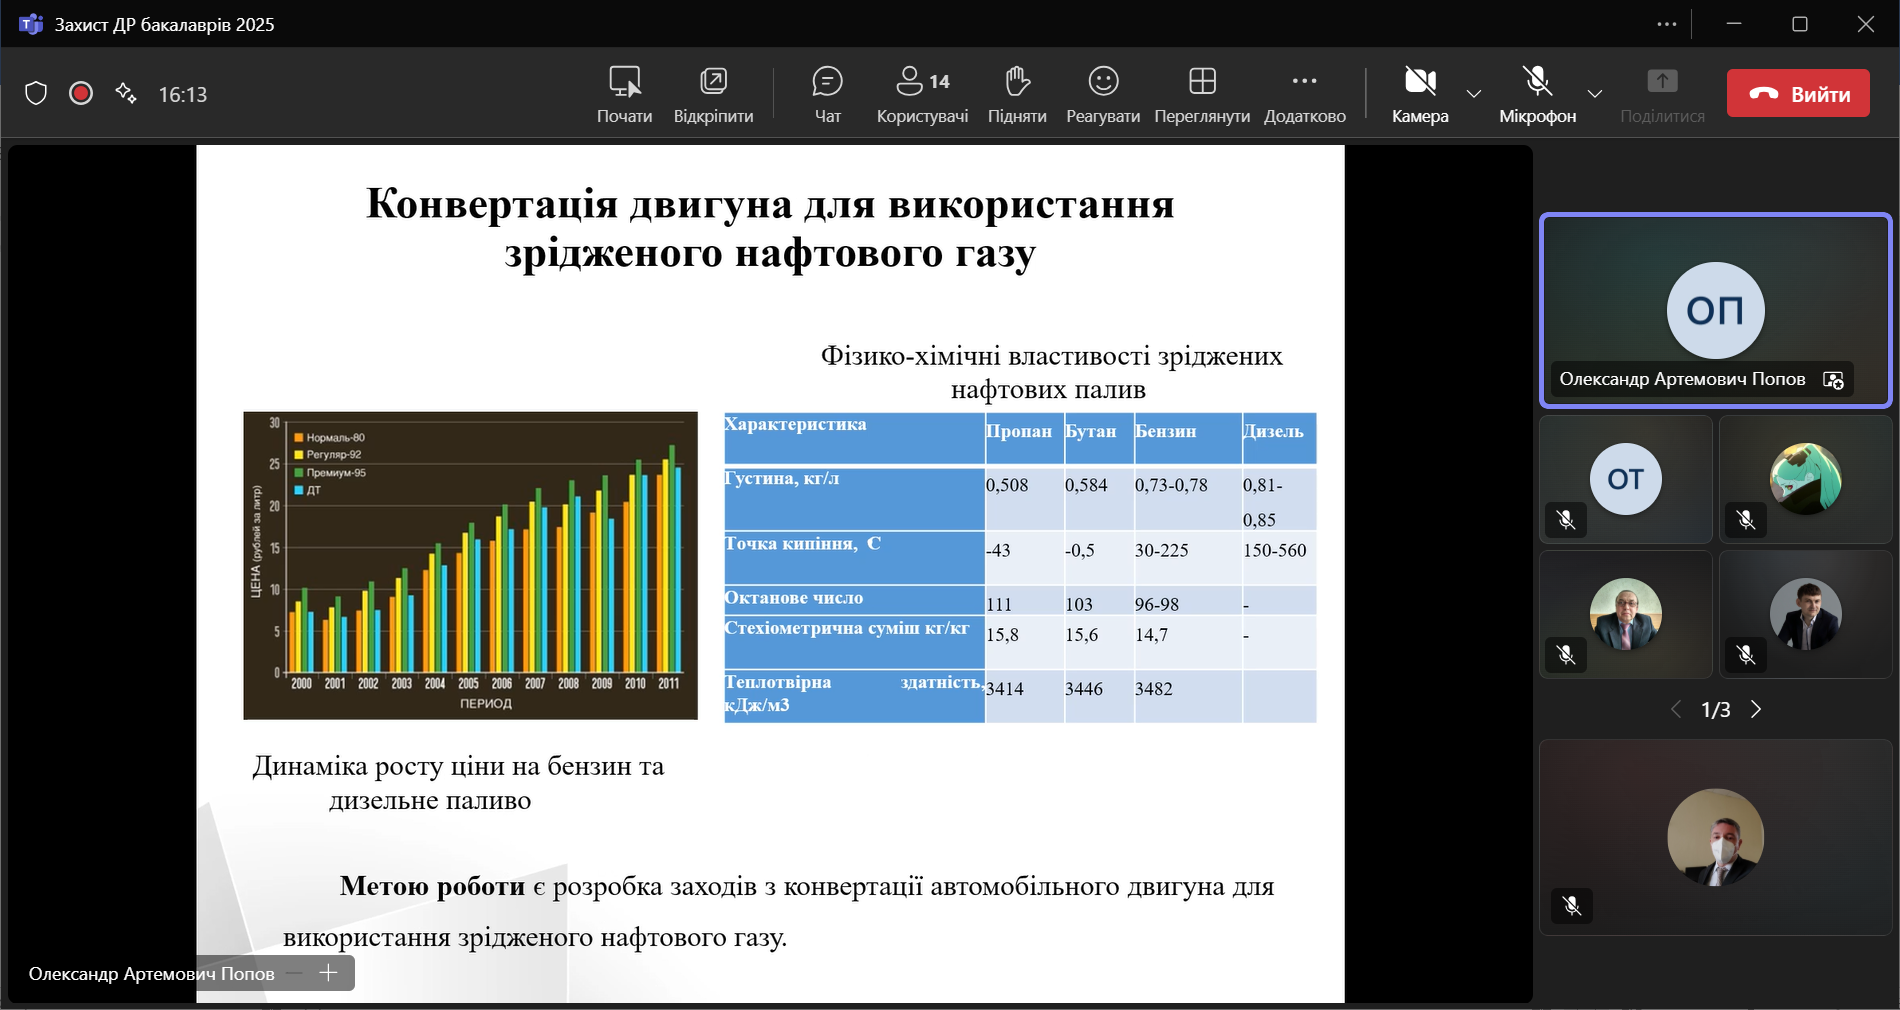The height and width of the screenshot is (1010, 1900).
Task: Leave meeting with Вийти button
Action: click(x=1798, y=94)
